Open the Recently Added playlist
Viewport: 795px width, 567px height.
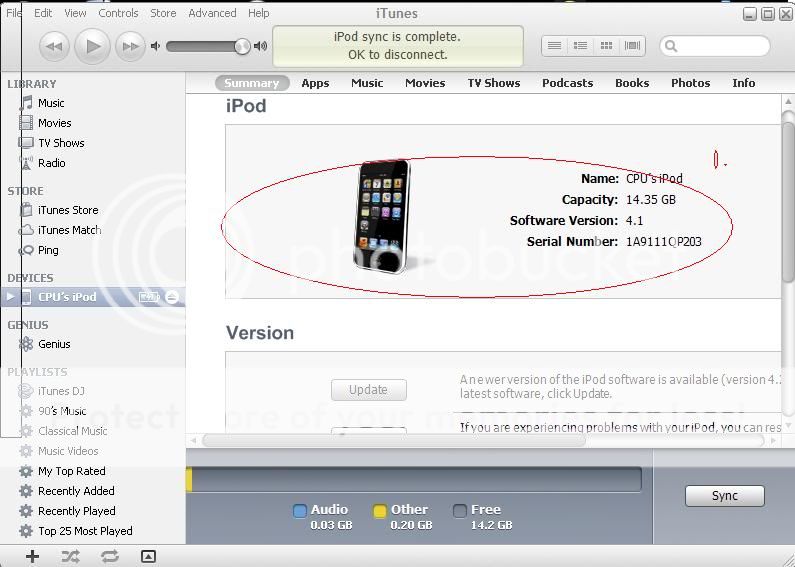tap(76, 491)
